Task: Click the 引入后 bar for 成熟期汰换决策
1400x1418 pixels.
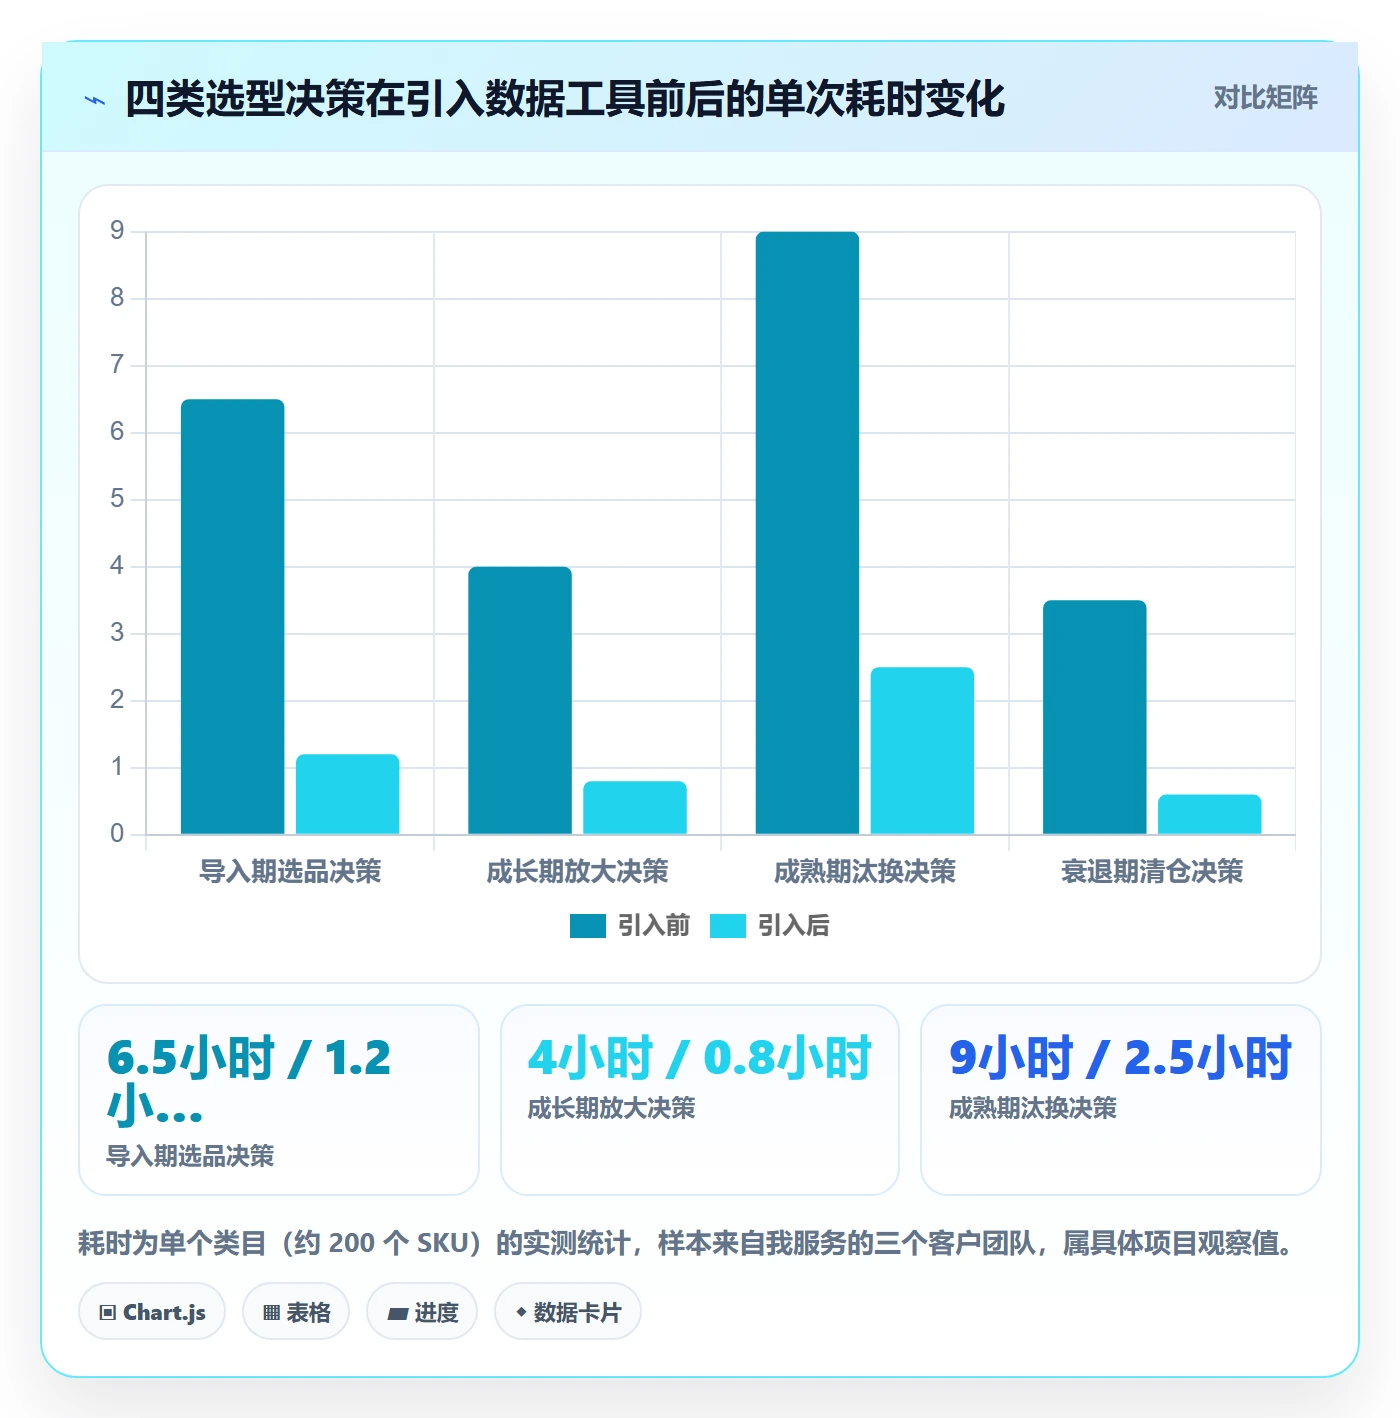Action: (922, 750)
